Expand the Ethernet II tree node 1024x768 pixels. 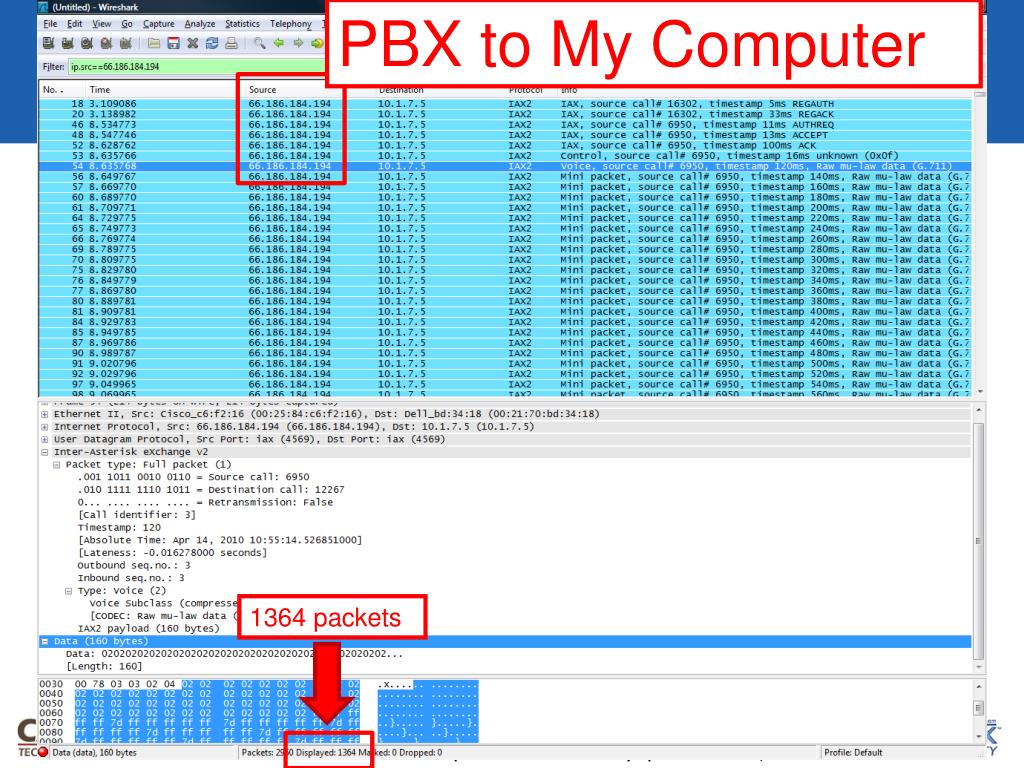(x=44, y=414)
